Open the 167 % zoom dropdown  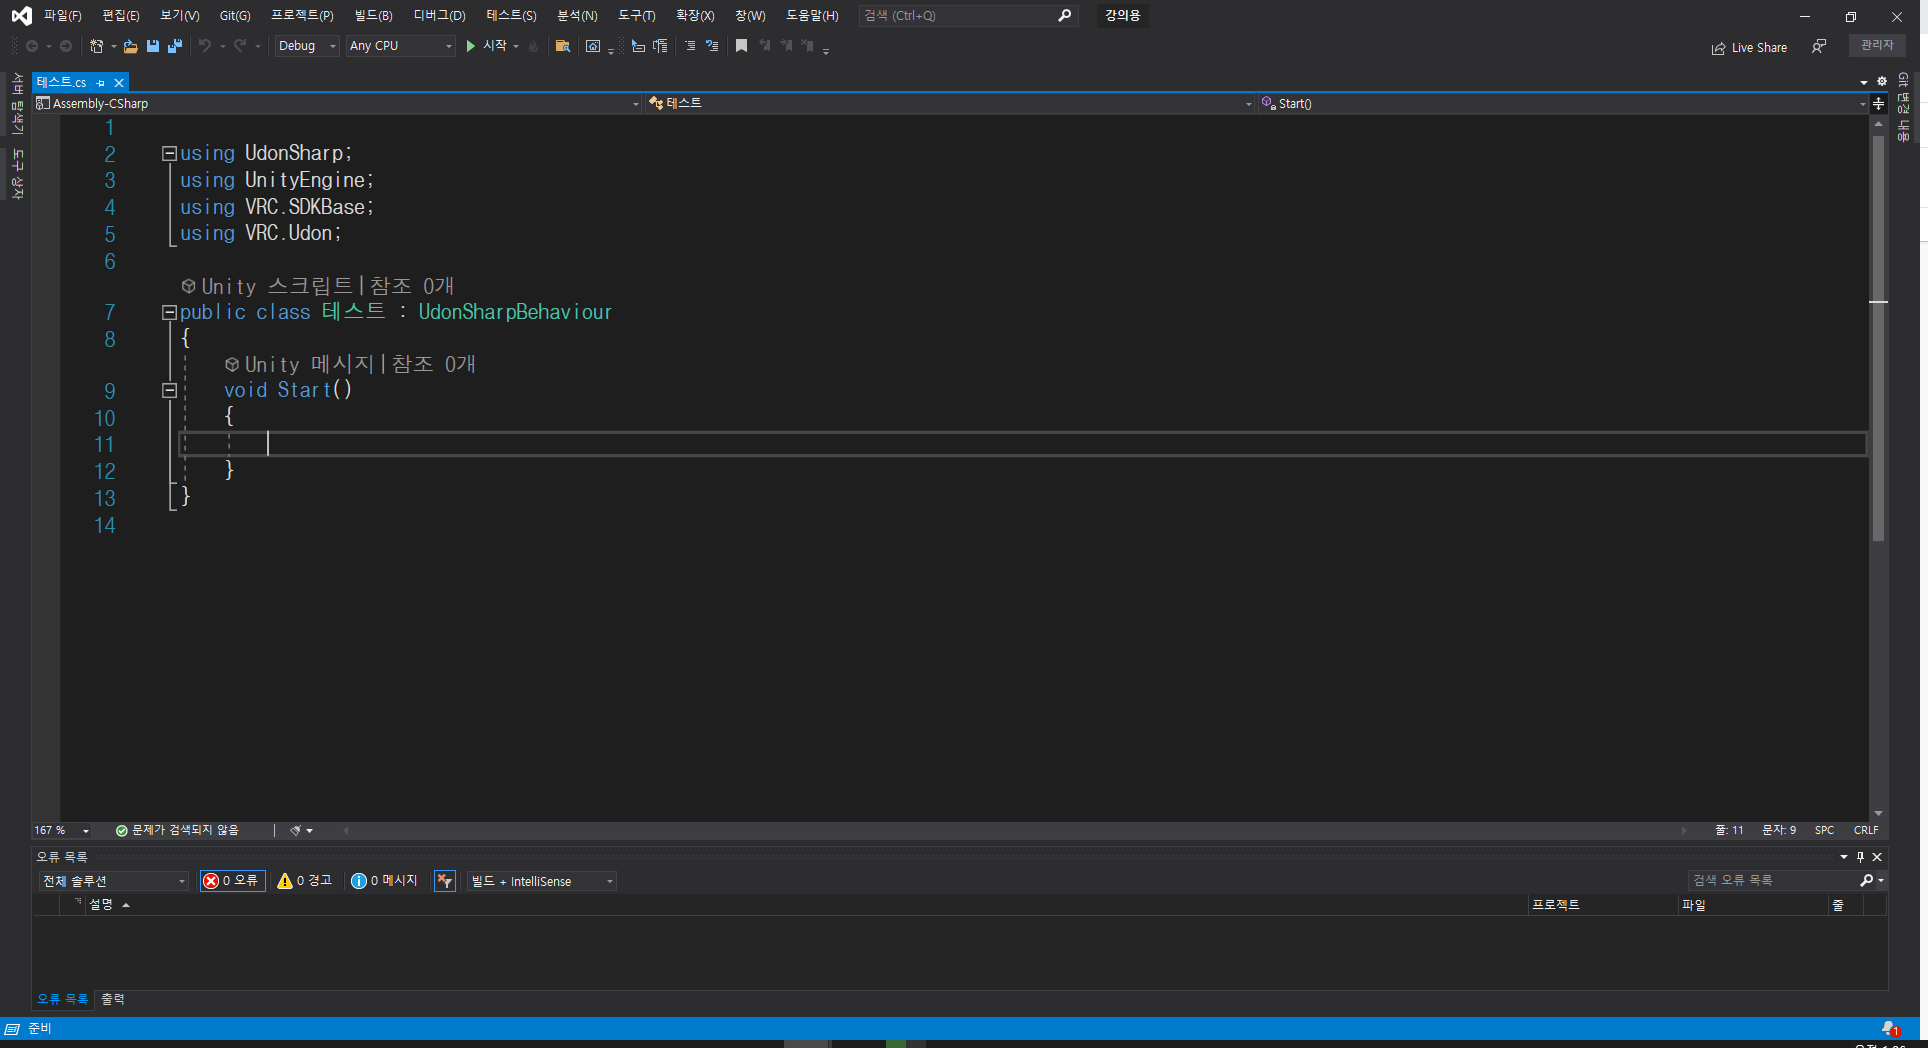click(x=62, y=831)
